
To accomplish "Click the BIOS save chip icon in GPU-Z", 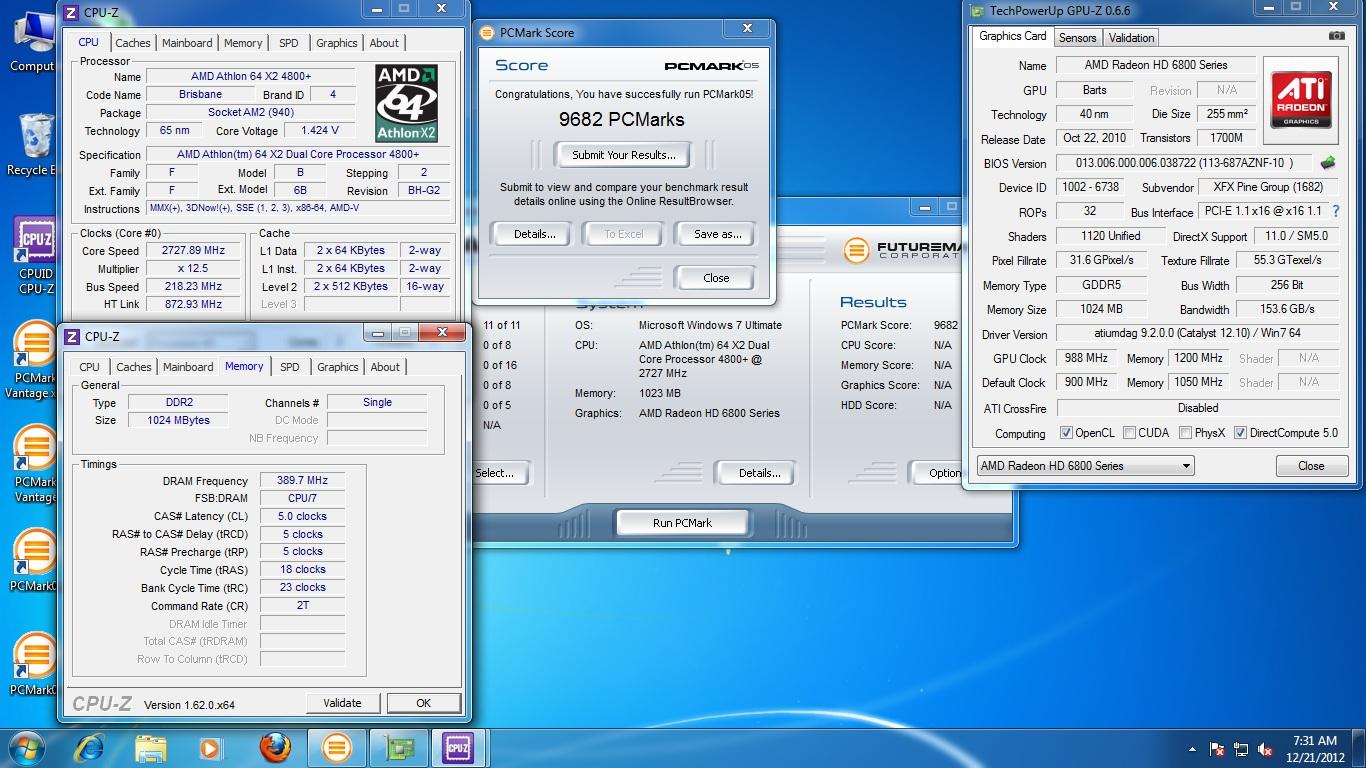I will (x=1328, y=162).
